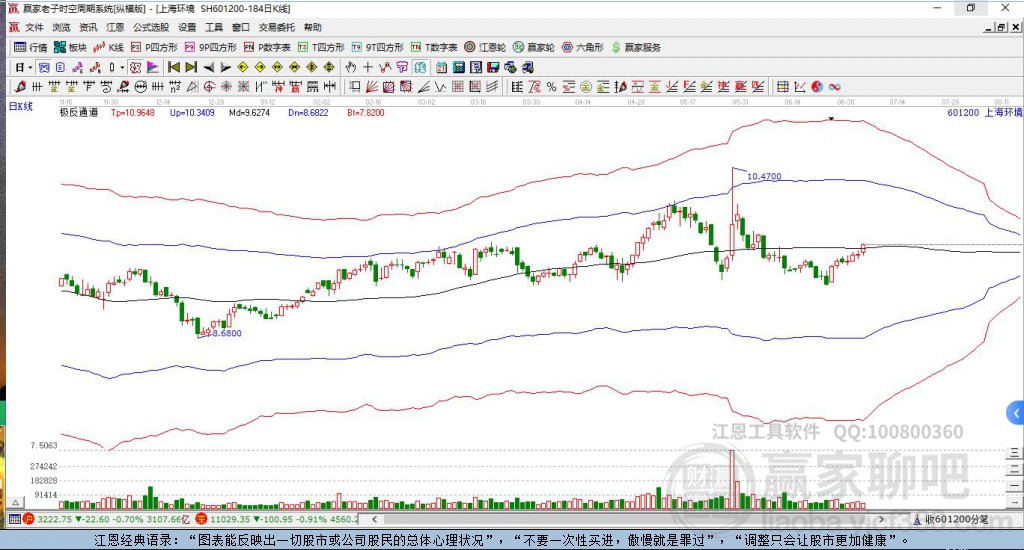Open the 9T四方形 tool

[377, 48]
